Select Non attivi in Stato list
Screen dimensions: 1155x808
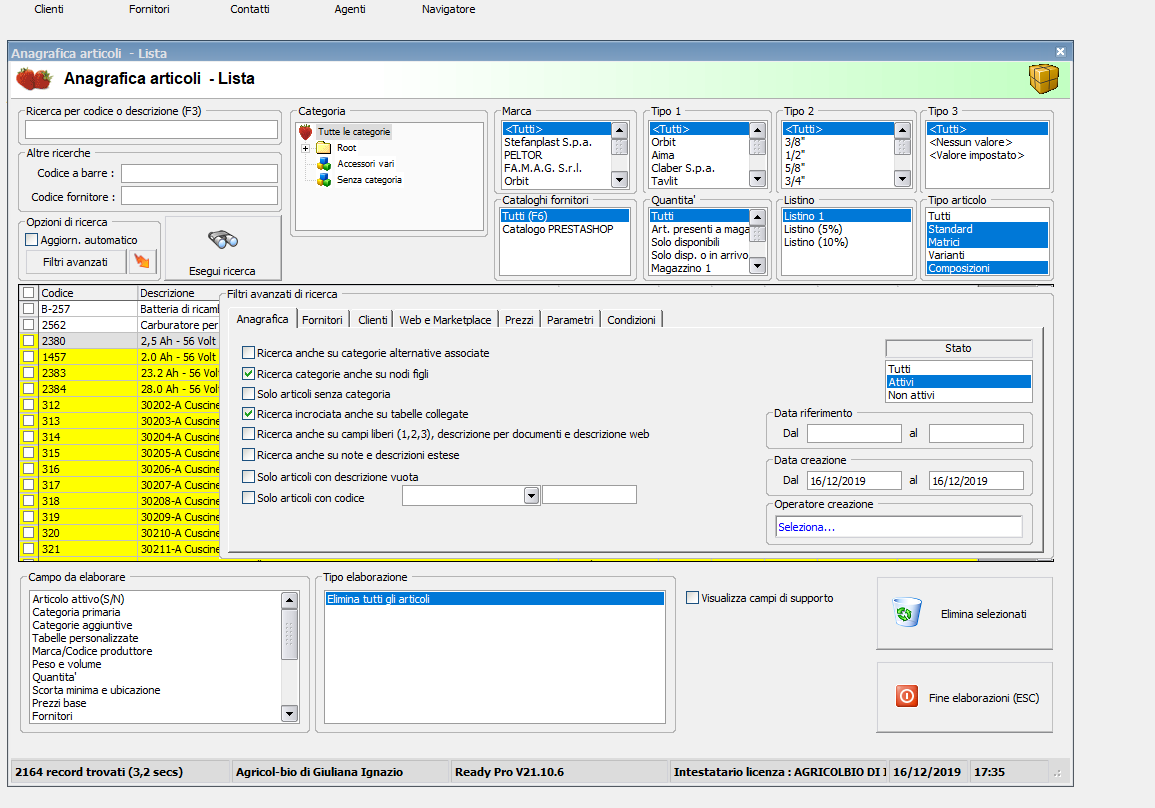pyautogui.click(x=911, y=395)
